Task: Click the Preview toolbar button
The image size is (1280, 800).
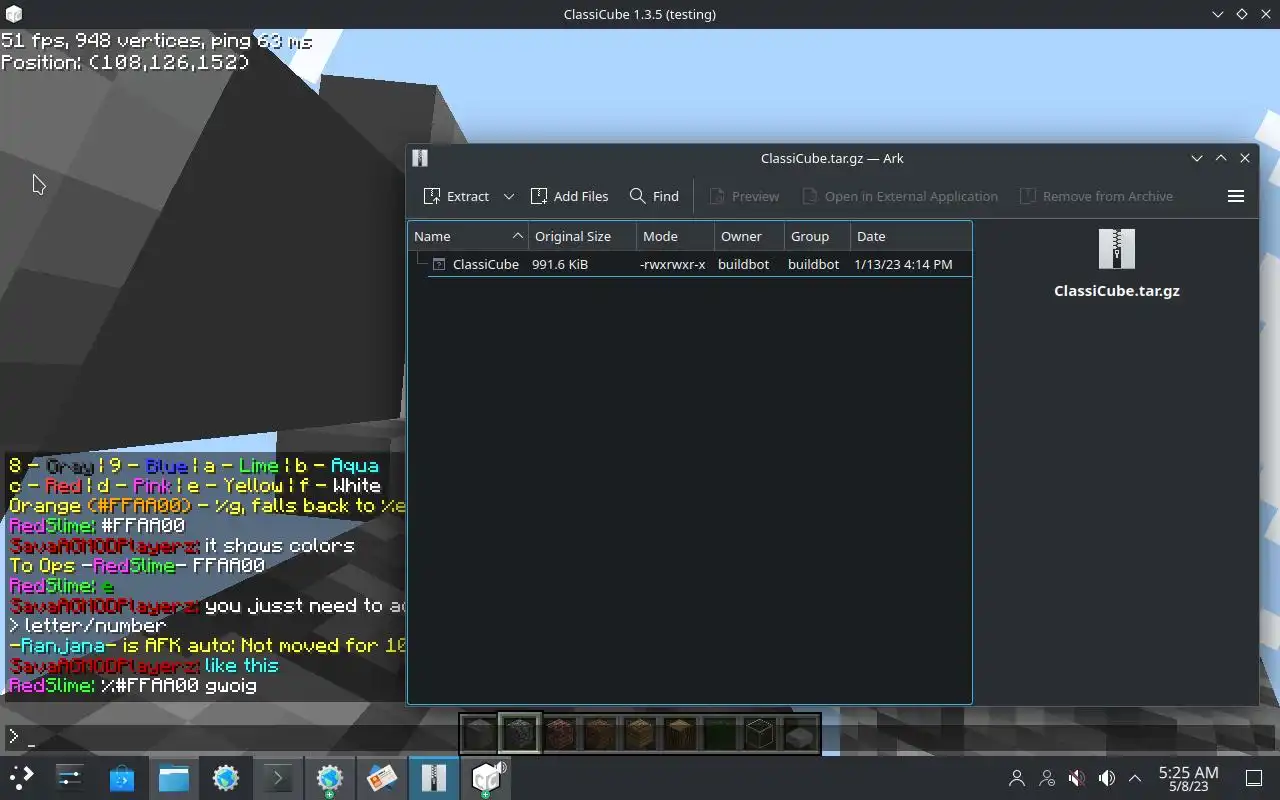Action: (744, 196)
